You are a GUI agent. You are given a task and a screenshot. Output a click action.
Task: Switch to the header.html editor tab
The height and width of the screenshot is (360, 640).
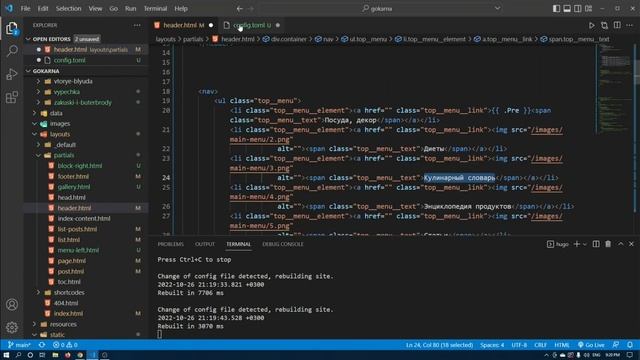tap(183, 25)
